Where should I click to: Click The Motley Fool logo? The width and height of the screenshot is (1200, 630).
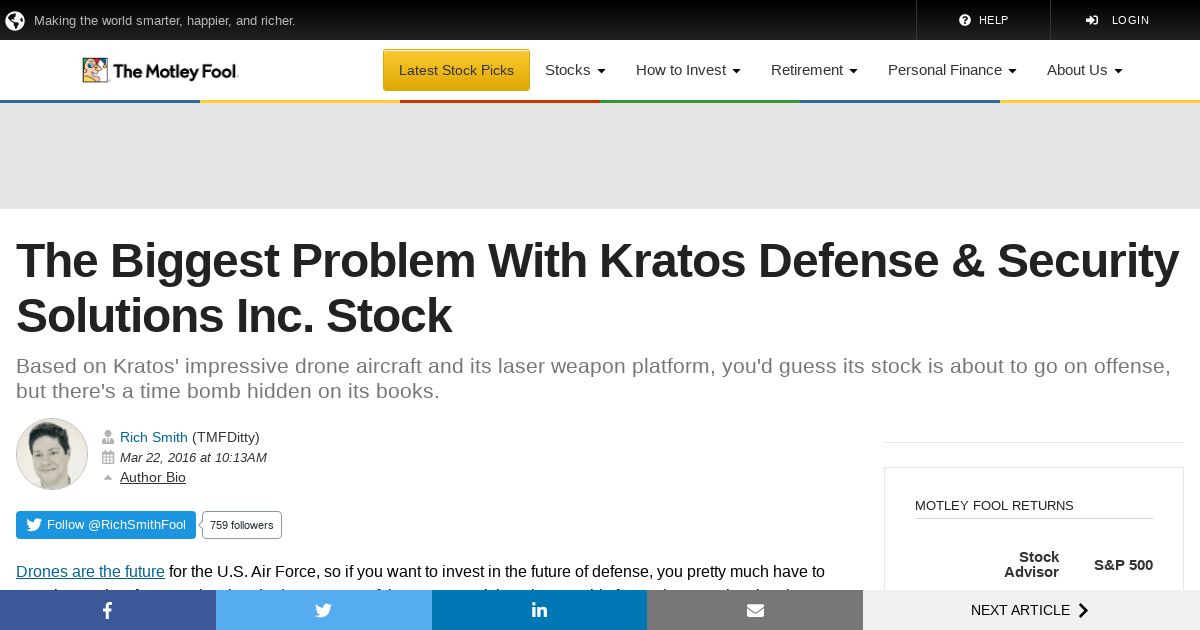click(160, 70)
